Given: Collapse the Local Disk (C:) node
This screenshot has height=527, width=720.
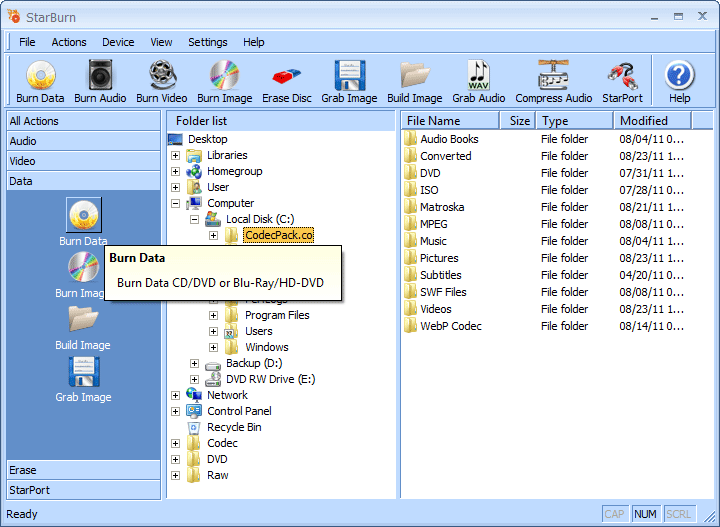Looking at the screenshot, I should point(194,219).
